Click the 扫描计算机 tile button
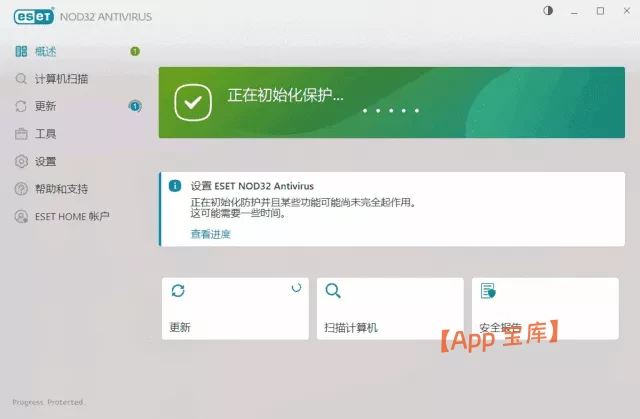 tap(390, 308)
